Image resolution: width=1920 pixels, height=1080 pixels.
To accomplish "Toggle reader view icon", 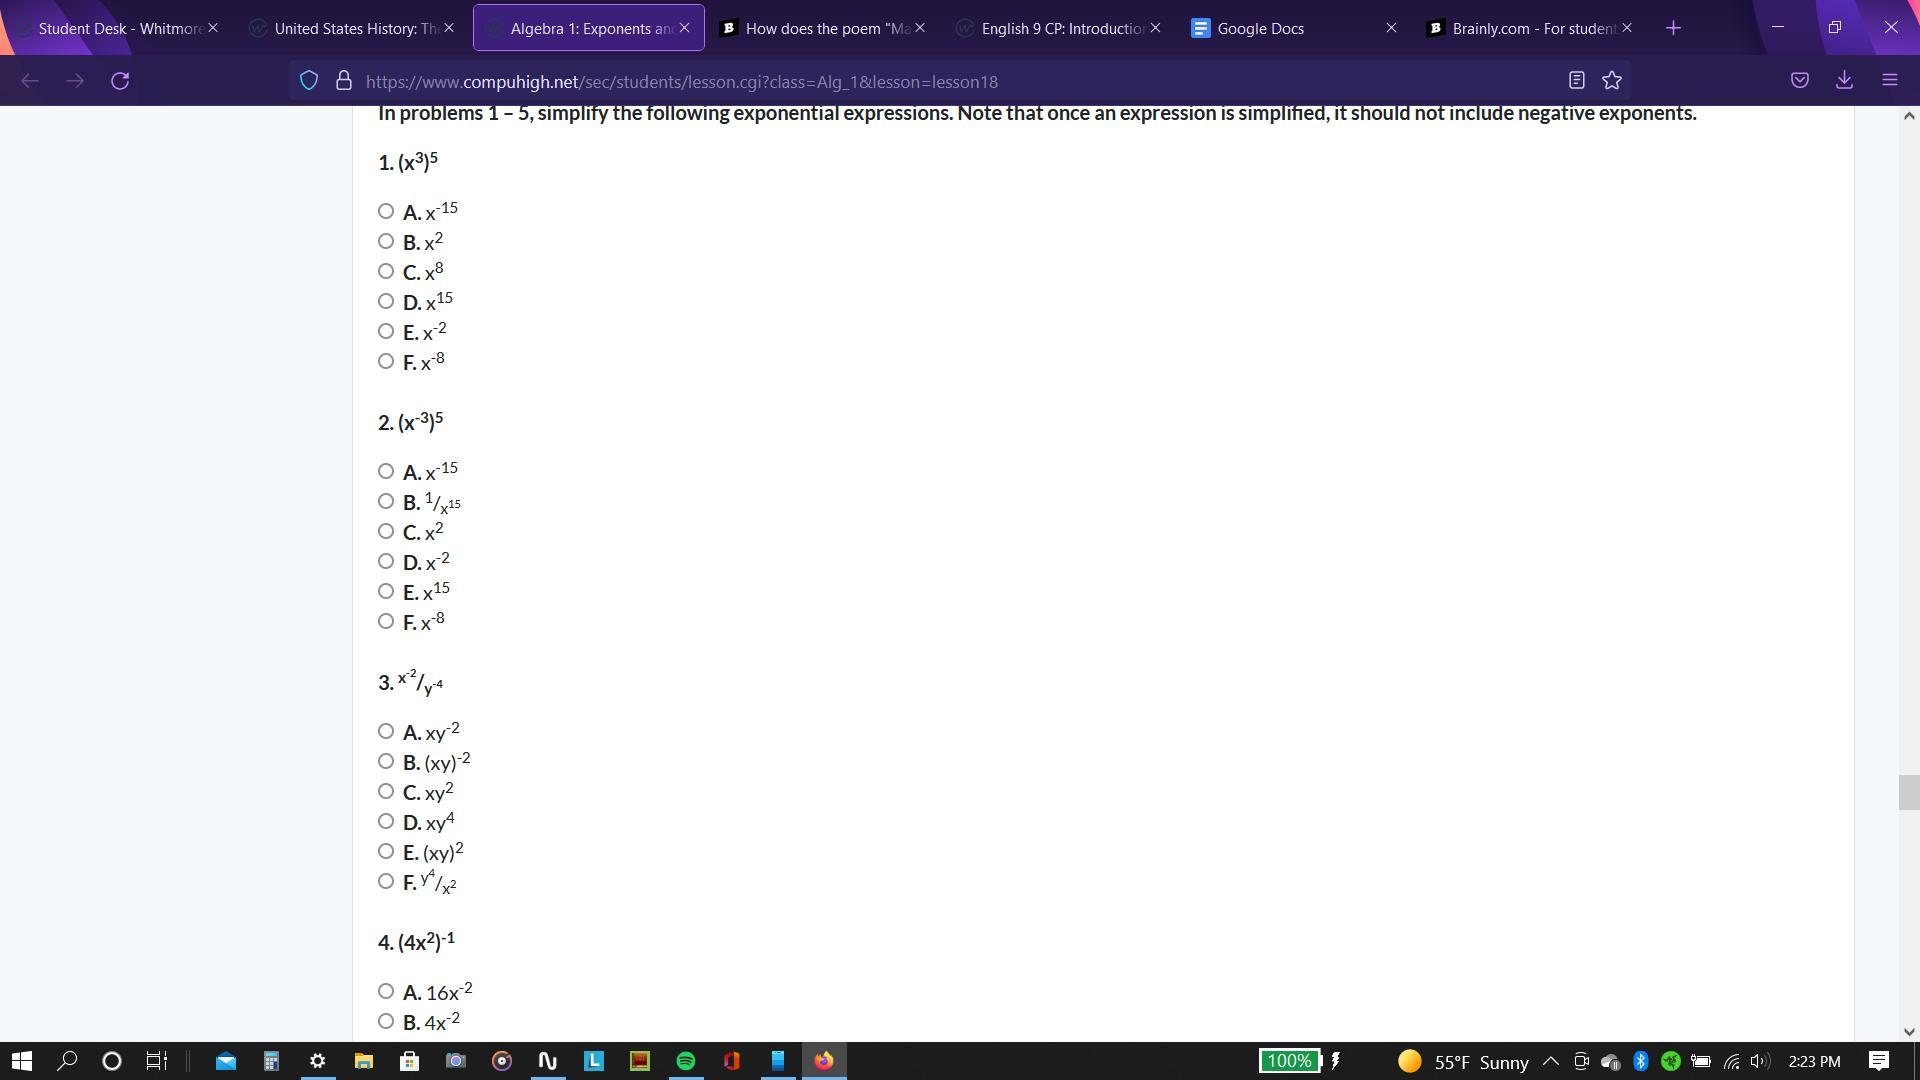I will (x=1576, y=81).
